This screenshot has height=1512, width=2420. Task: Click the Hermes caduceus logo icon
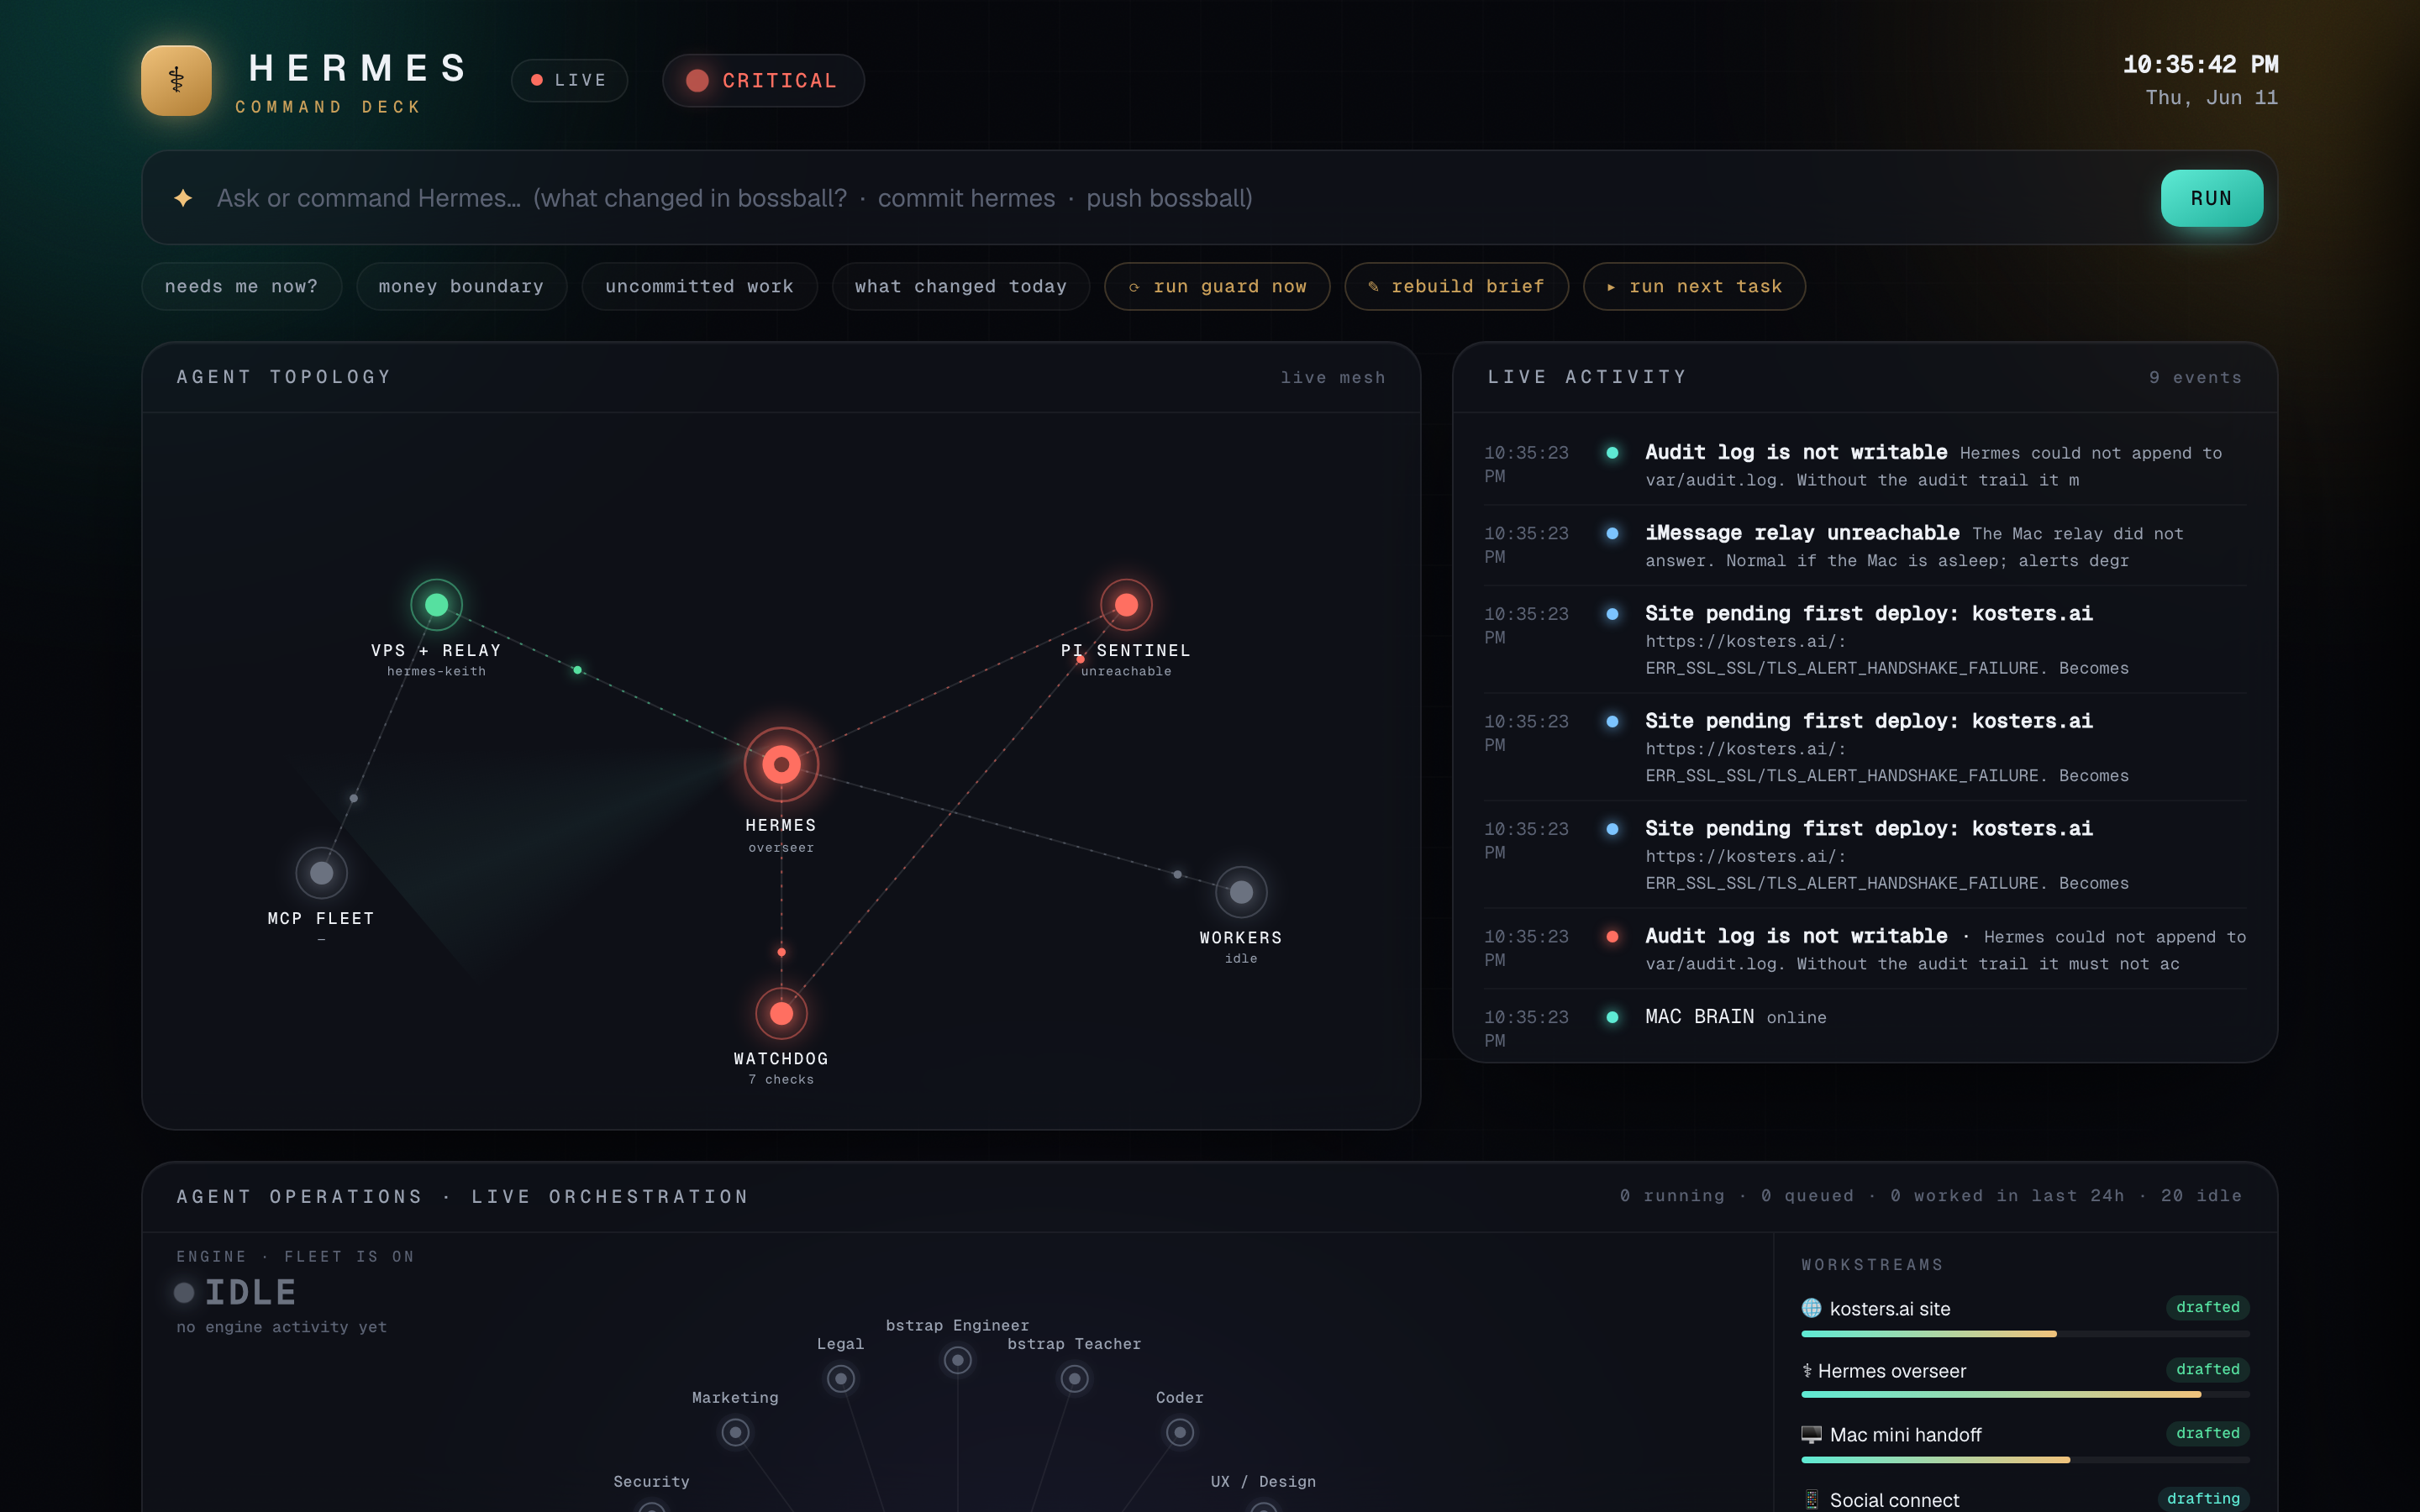pyautogui.click(x=176, y=80)
